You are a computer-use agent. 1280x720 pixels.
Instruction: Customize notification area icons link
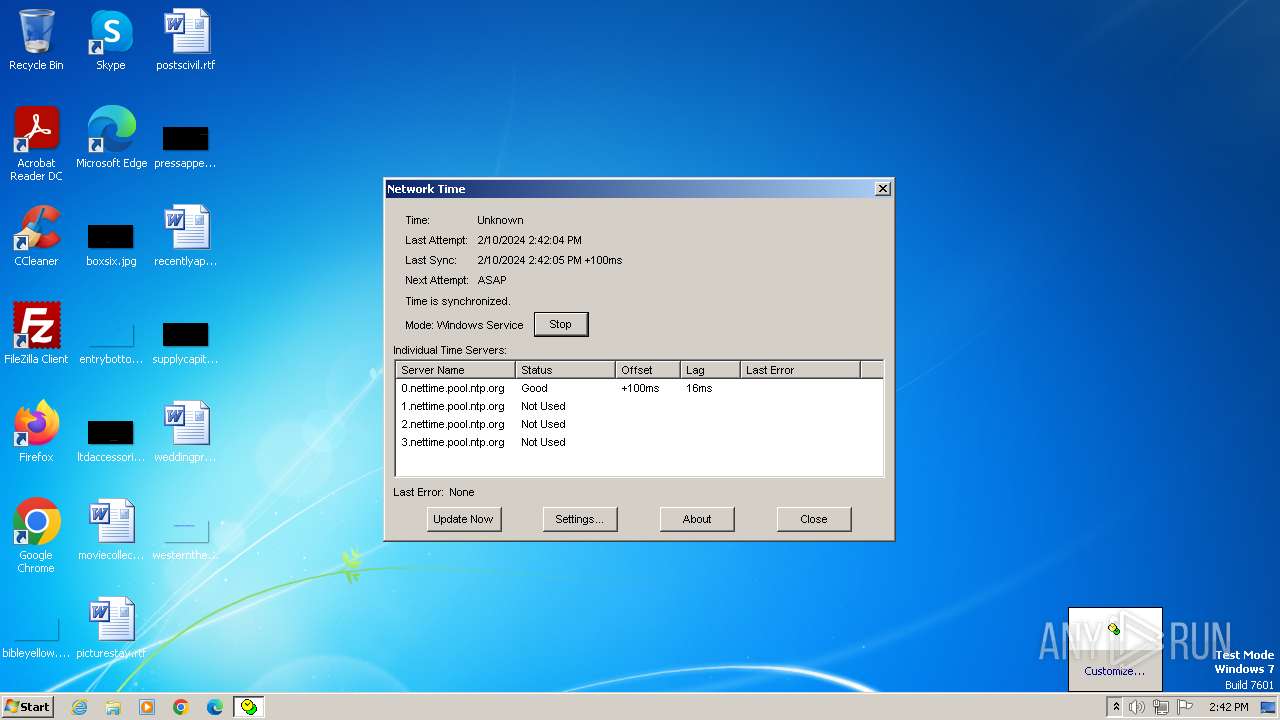[x=1114, y=671]
